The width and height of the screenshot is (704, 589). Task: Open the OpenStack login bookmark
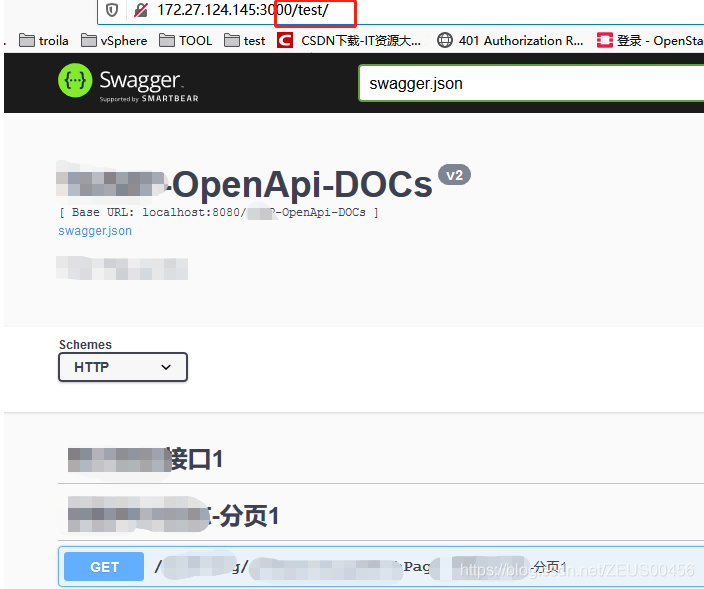[650, 41]
